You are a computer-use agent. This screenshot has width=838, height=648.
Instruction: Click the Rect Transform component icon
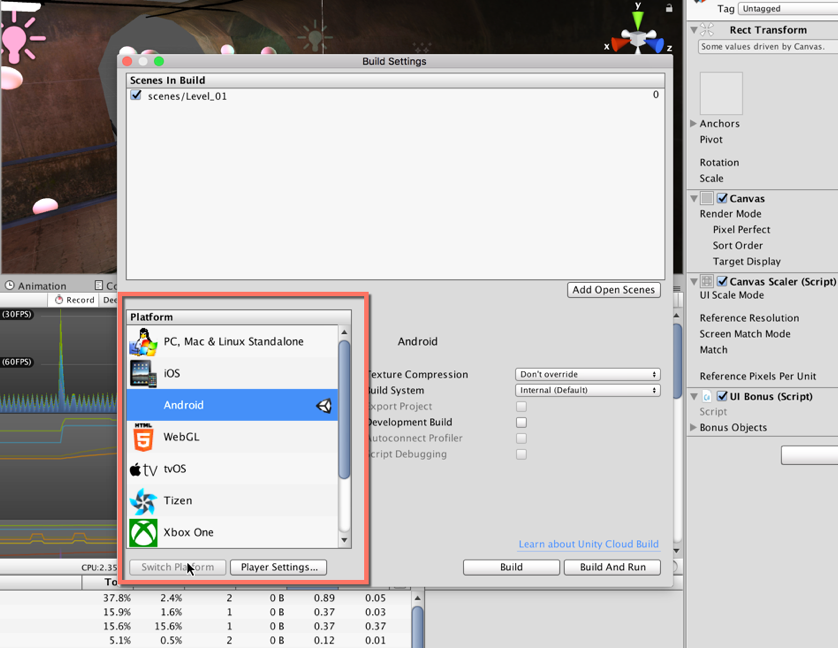[x=707, y=30]
